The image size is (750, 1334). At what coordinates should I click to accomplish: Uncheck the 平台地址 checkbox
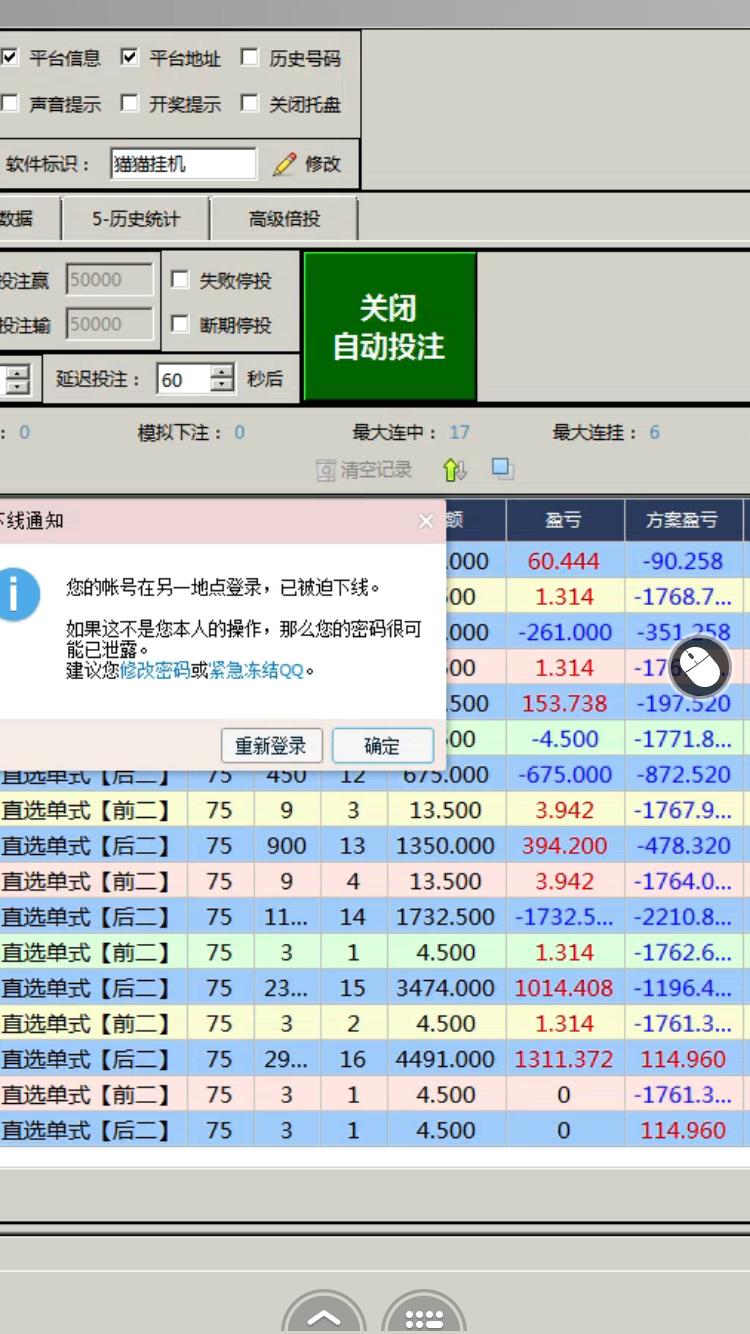pos(129,58)
